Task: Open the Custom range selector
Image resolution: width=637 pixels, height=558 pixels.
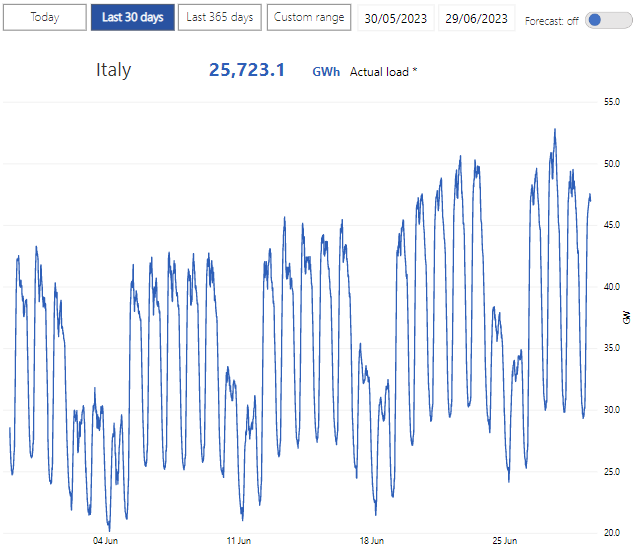Action: click(x=309, y=17)
